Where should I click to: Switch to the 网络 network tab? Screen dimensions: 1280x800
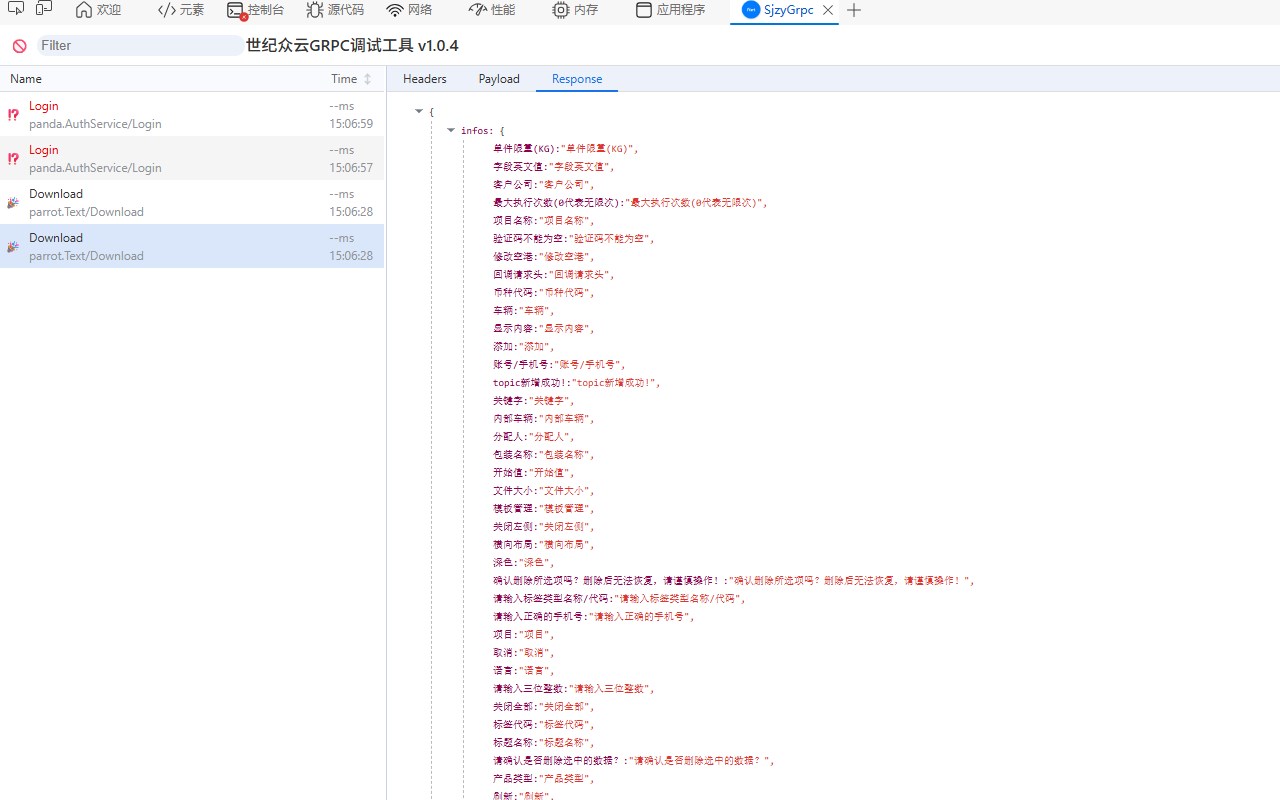[409, 10]
